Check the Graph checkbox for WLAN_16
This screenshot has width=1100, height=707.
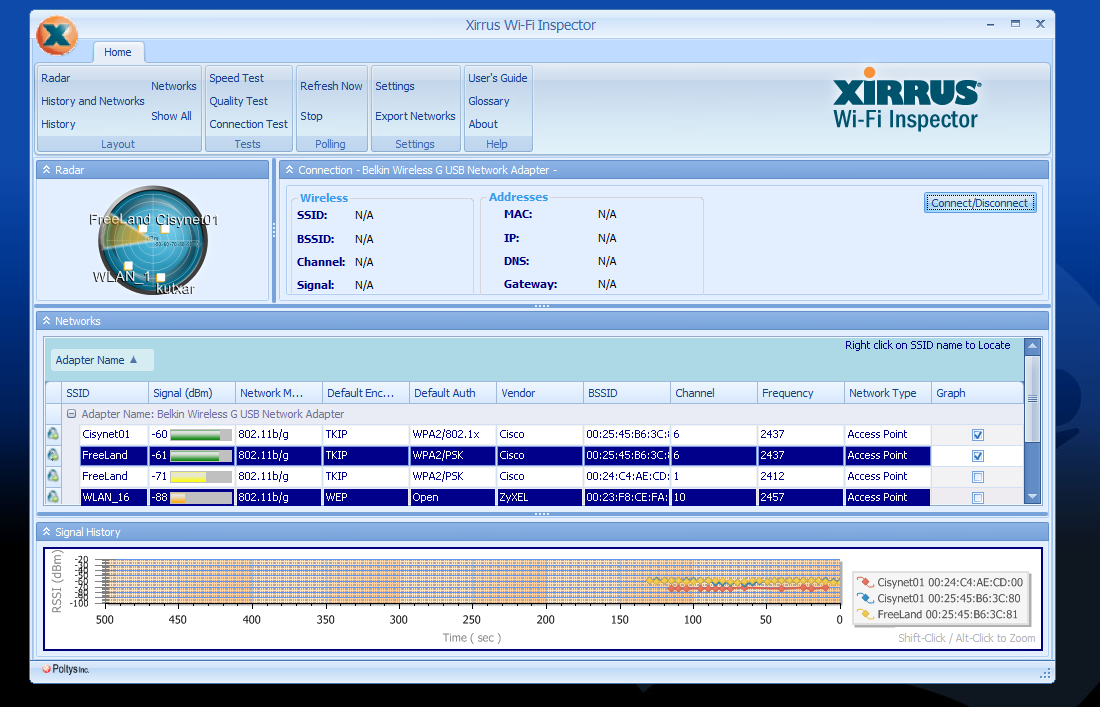(978, 498)
